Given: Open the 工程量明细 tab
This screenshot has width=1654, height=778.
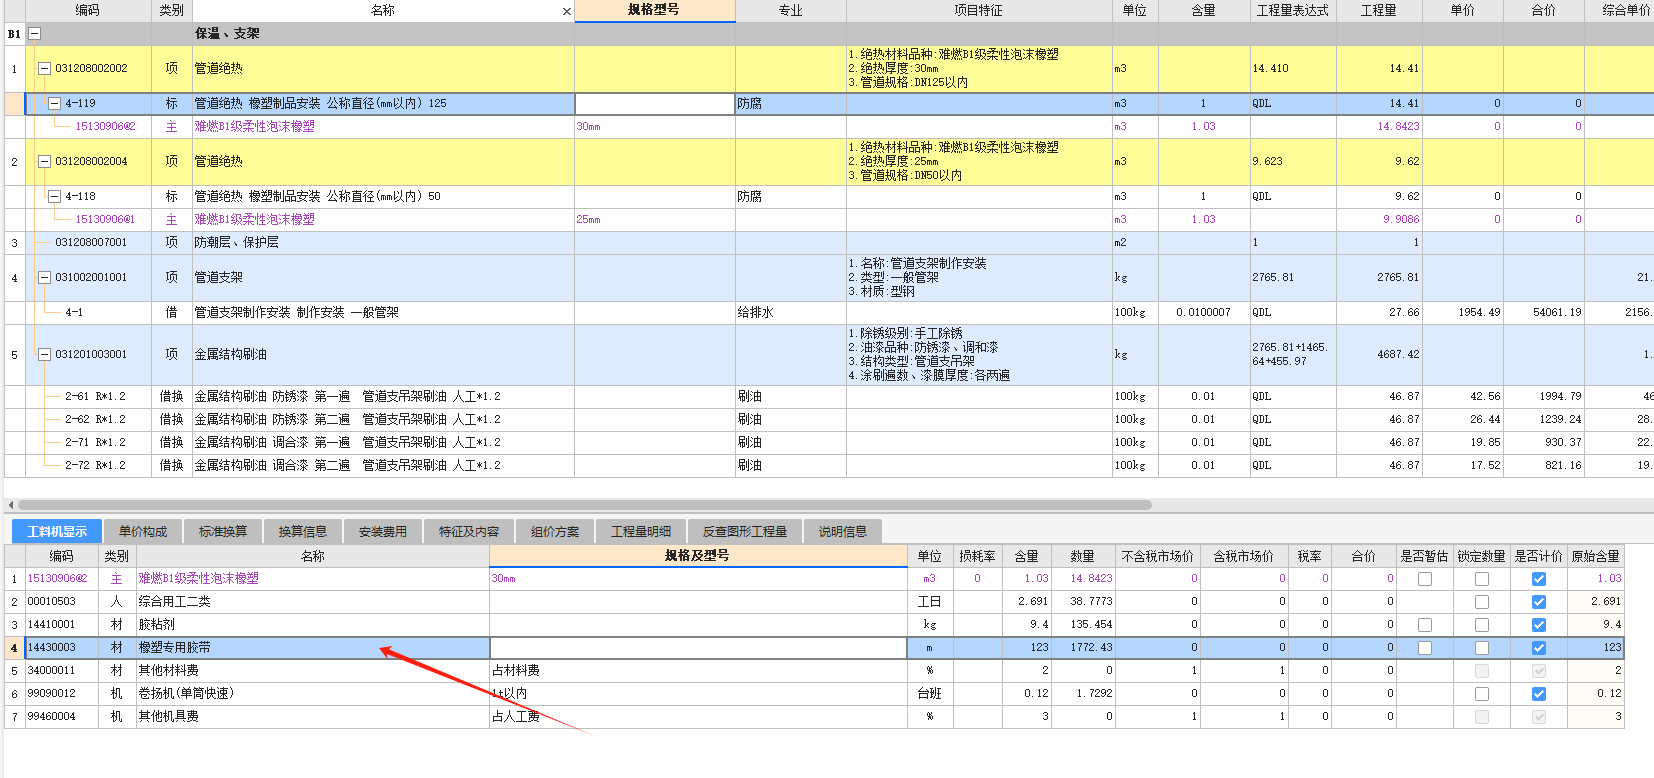Looking at the screenshot, I should (x=641, y=531).
